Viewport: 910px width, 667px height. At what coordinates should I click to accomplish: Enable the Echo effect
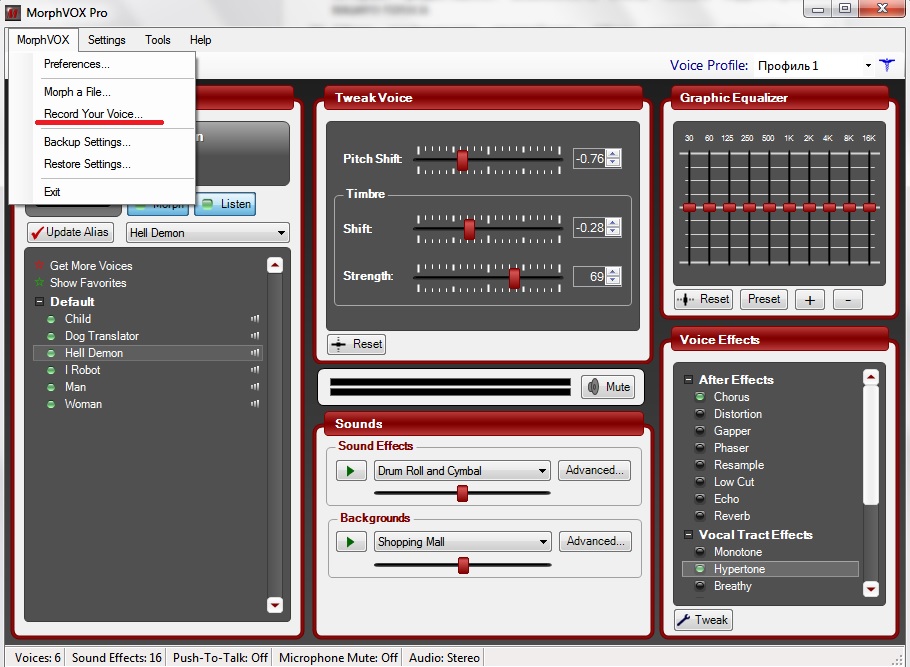(x=700, y=499)
